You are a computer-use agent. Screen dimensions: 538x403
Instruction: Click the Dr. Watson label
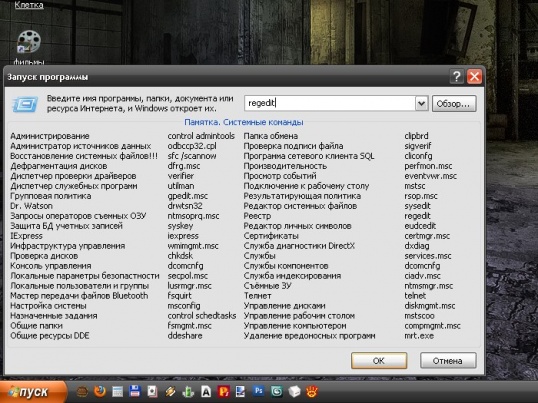click(x=32, y=206)
